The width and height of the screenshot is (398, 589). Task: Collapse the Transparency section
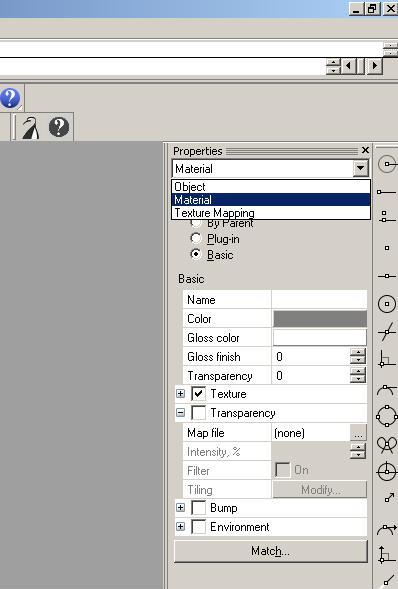point(181,412)
